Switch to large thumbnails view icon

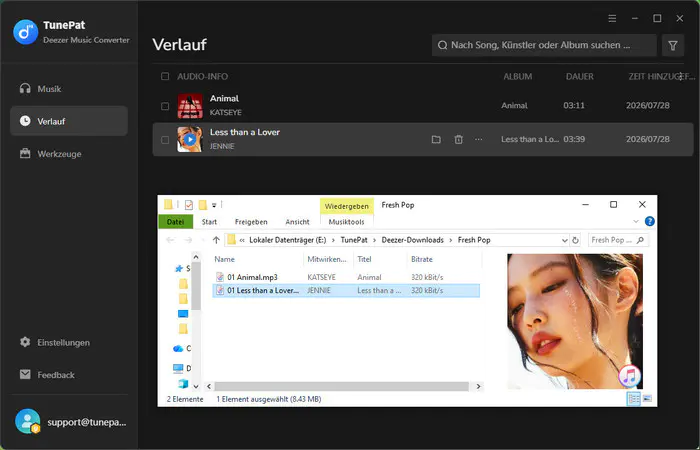click(647, 399)
